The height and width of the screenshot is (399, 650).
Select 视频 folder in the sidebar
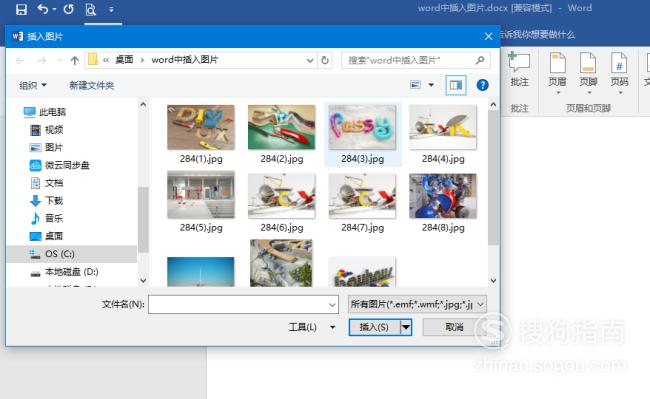tap(46, 130)
